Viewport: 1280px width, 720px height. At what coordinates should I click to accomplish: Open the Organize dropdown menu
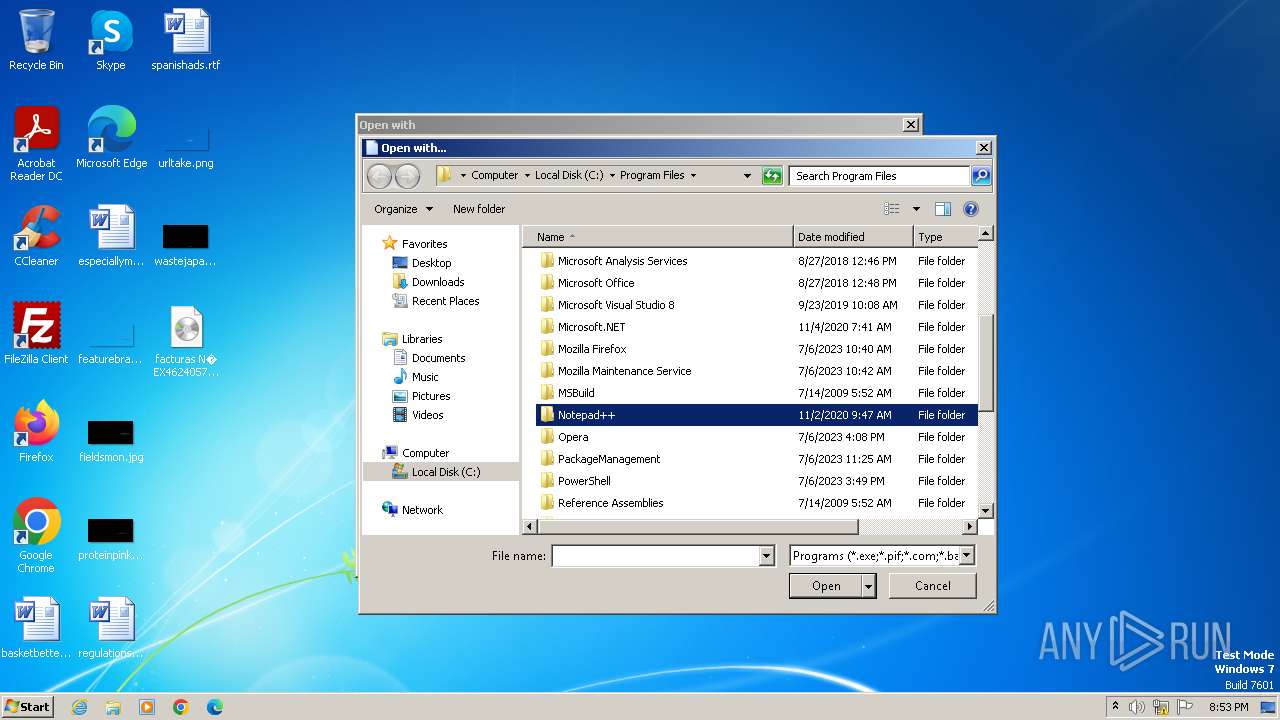point(404,209)
